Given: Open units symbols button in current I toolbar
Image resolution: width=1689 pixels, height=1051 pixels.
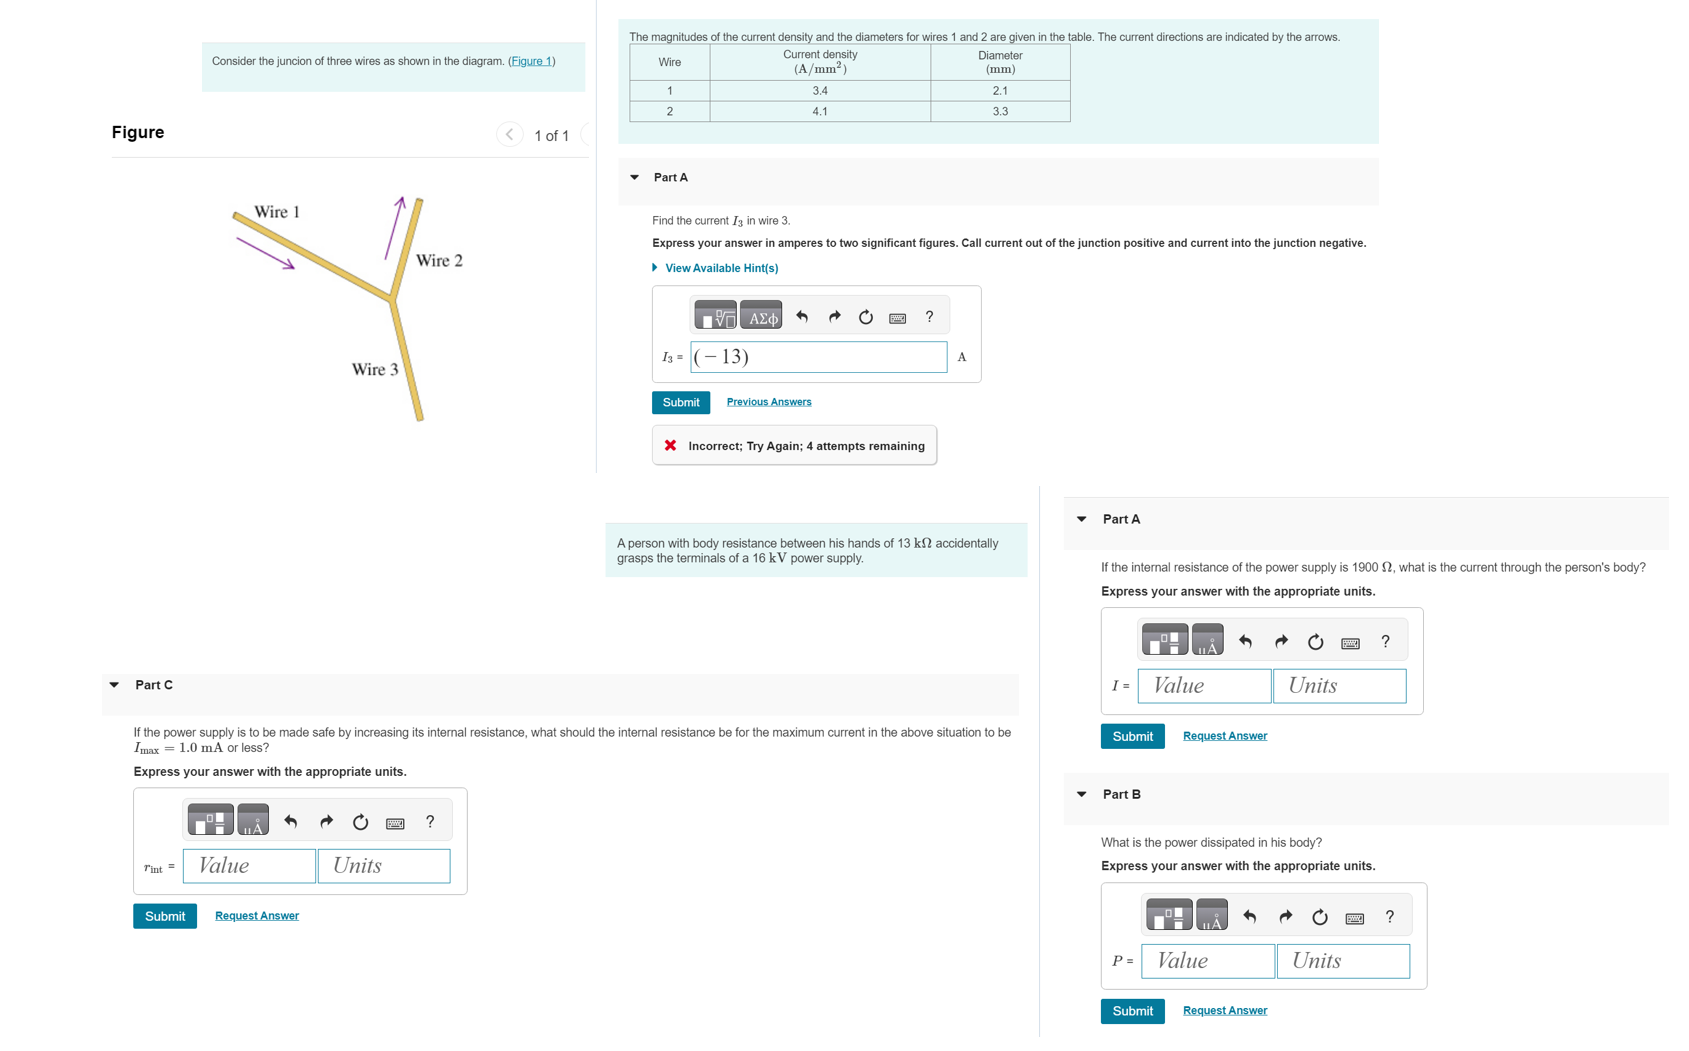Looking at the screenshot, I should coord(1208,640).
